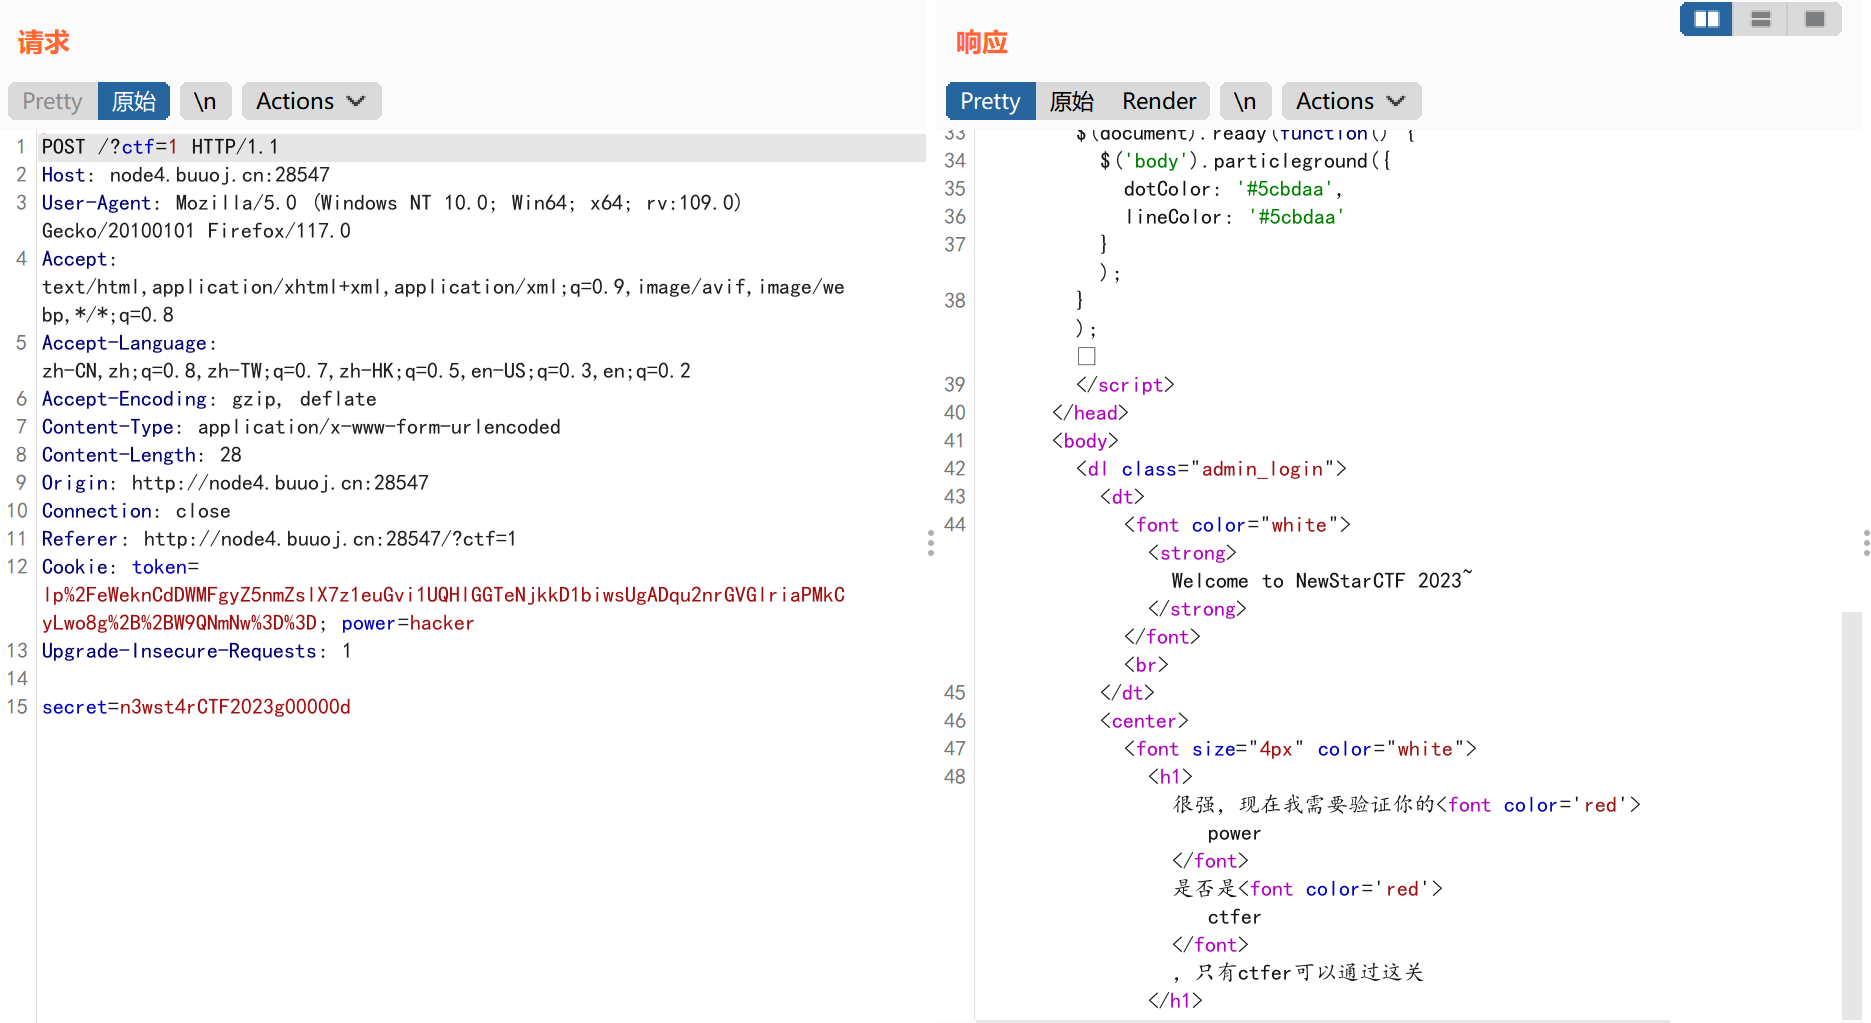Toggle request panel \n non-printable characters
Image resolution: width=1871 pixels, height=1023 pixels.
tap(205, 101)
